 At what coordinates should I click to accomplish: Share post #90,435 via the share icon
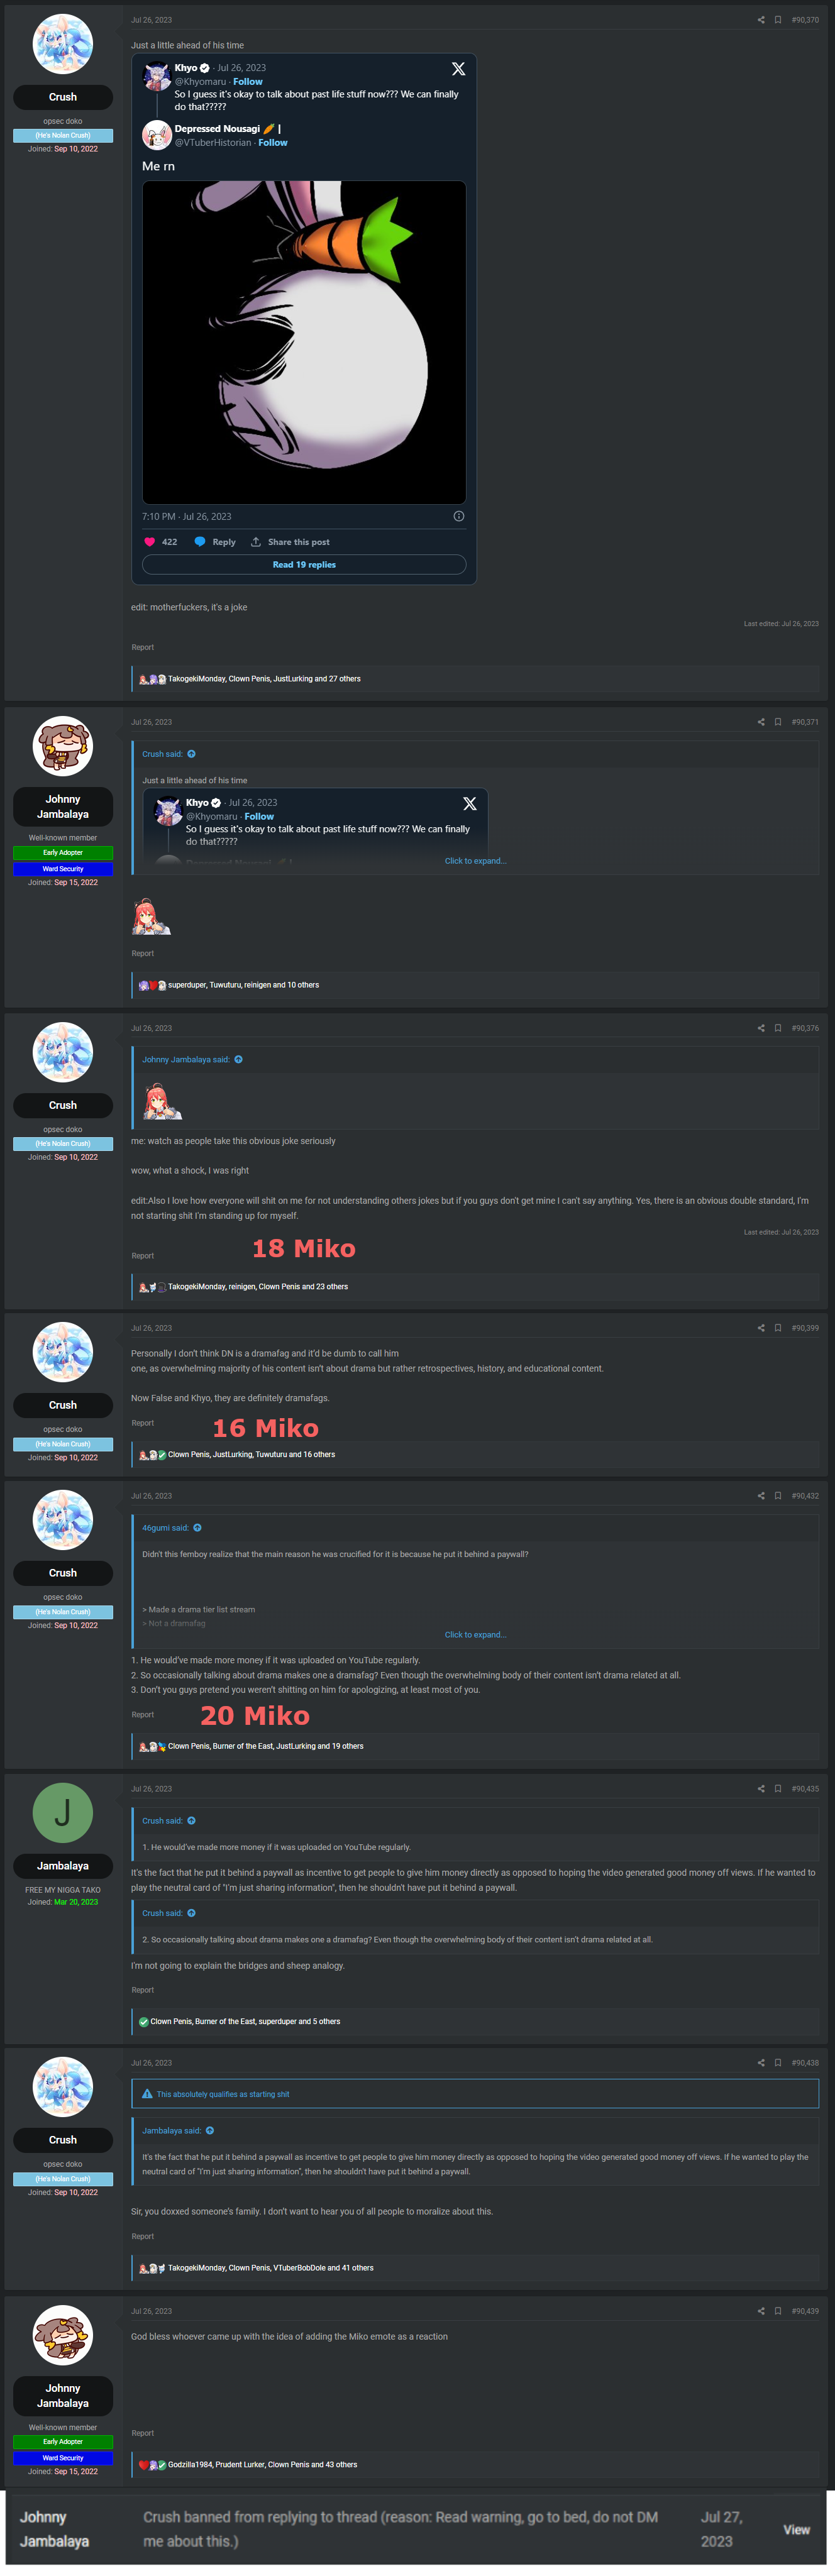point(761,1789)
